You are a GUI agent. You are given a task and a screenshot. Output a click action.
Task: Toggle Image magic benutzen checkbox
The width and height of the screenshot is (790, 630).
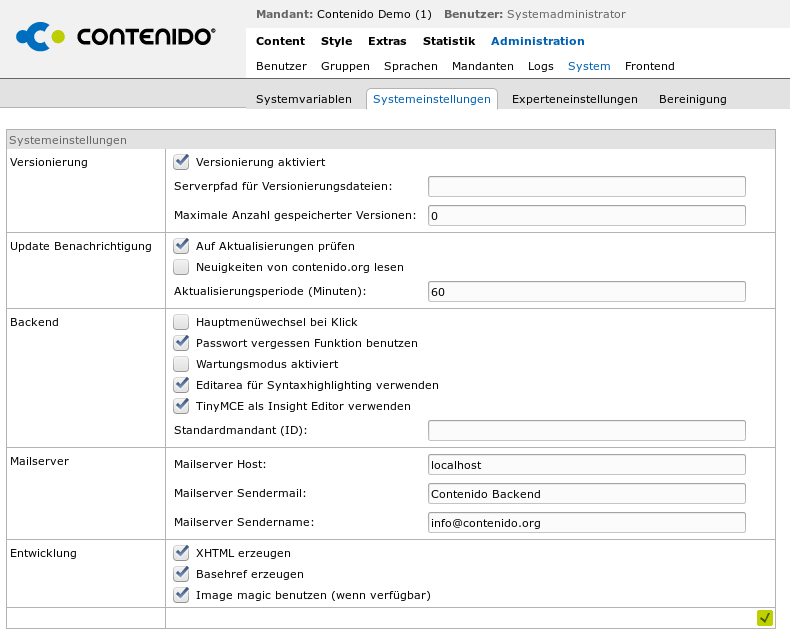pos(181,595)
